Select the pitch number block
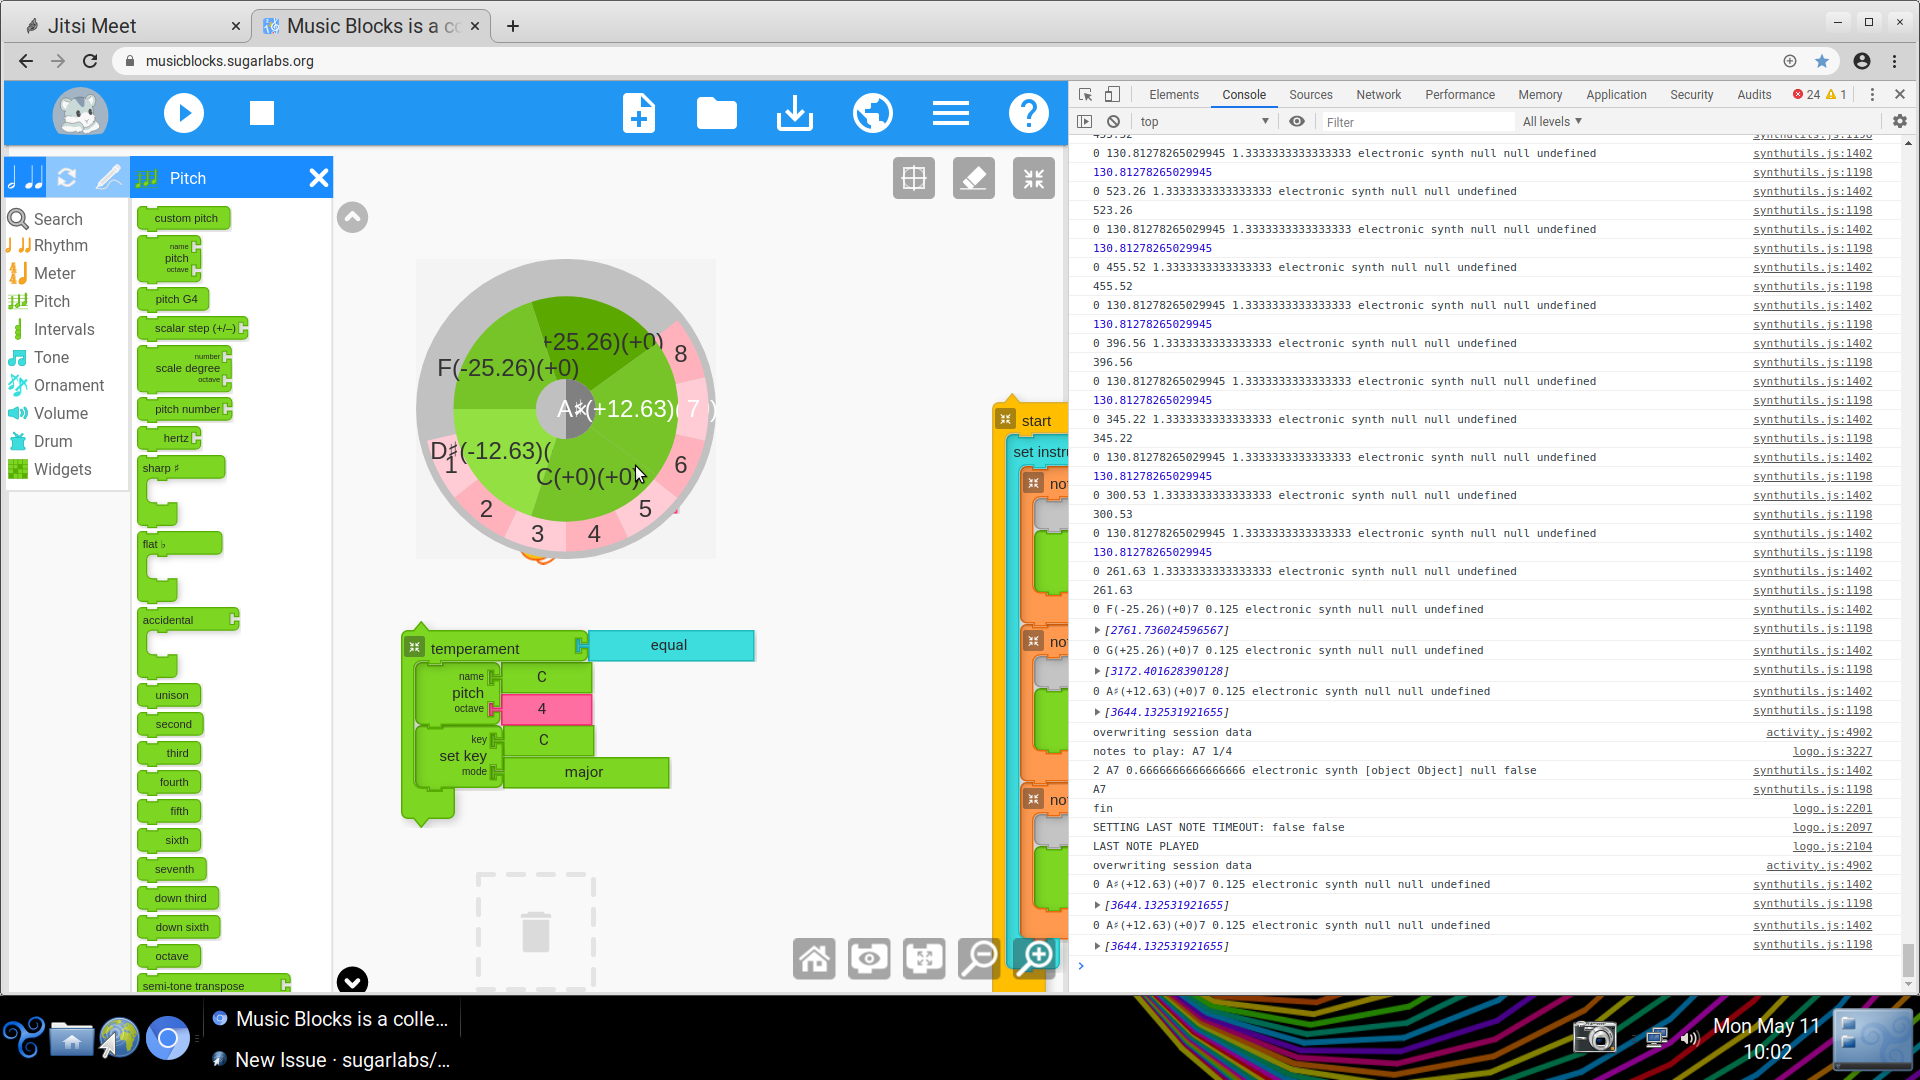Screen dimensions: 1920x1080 185,409
